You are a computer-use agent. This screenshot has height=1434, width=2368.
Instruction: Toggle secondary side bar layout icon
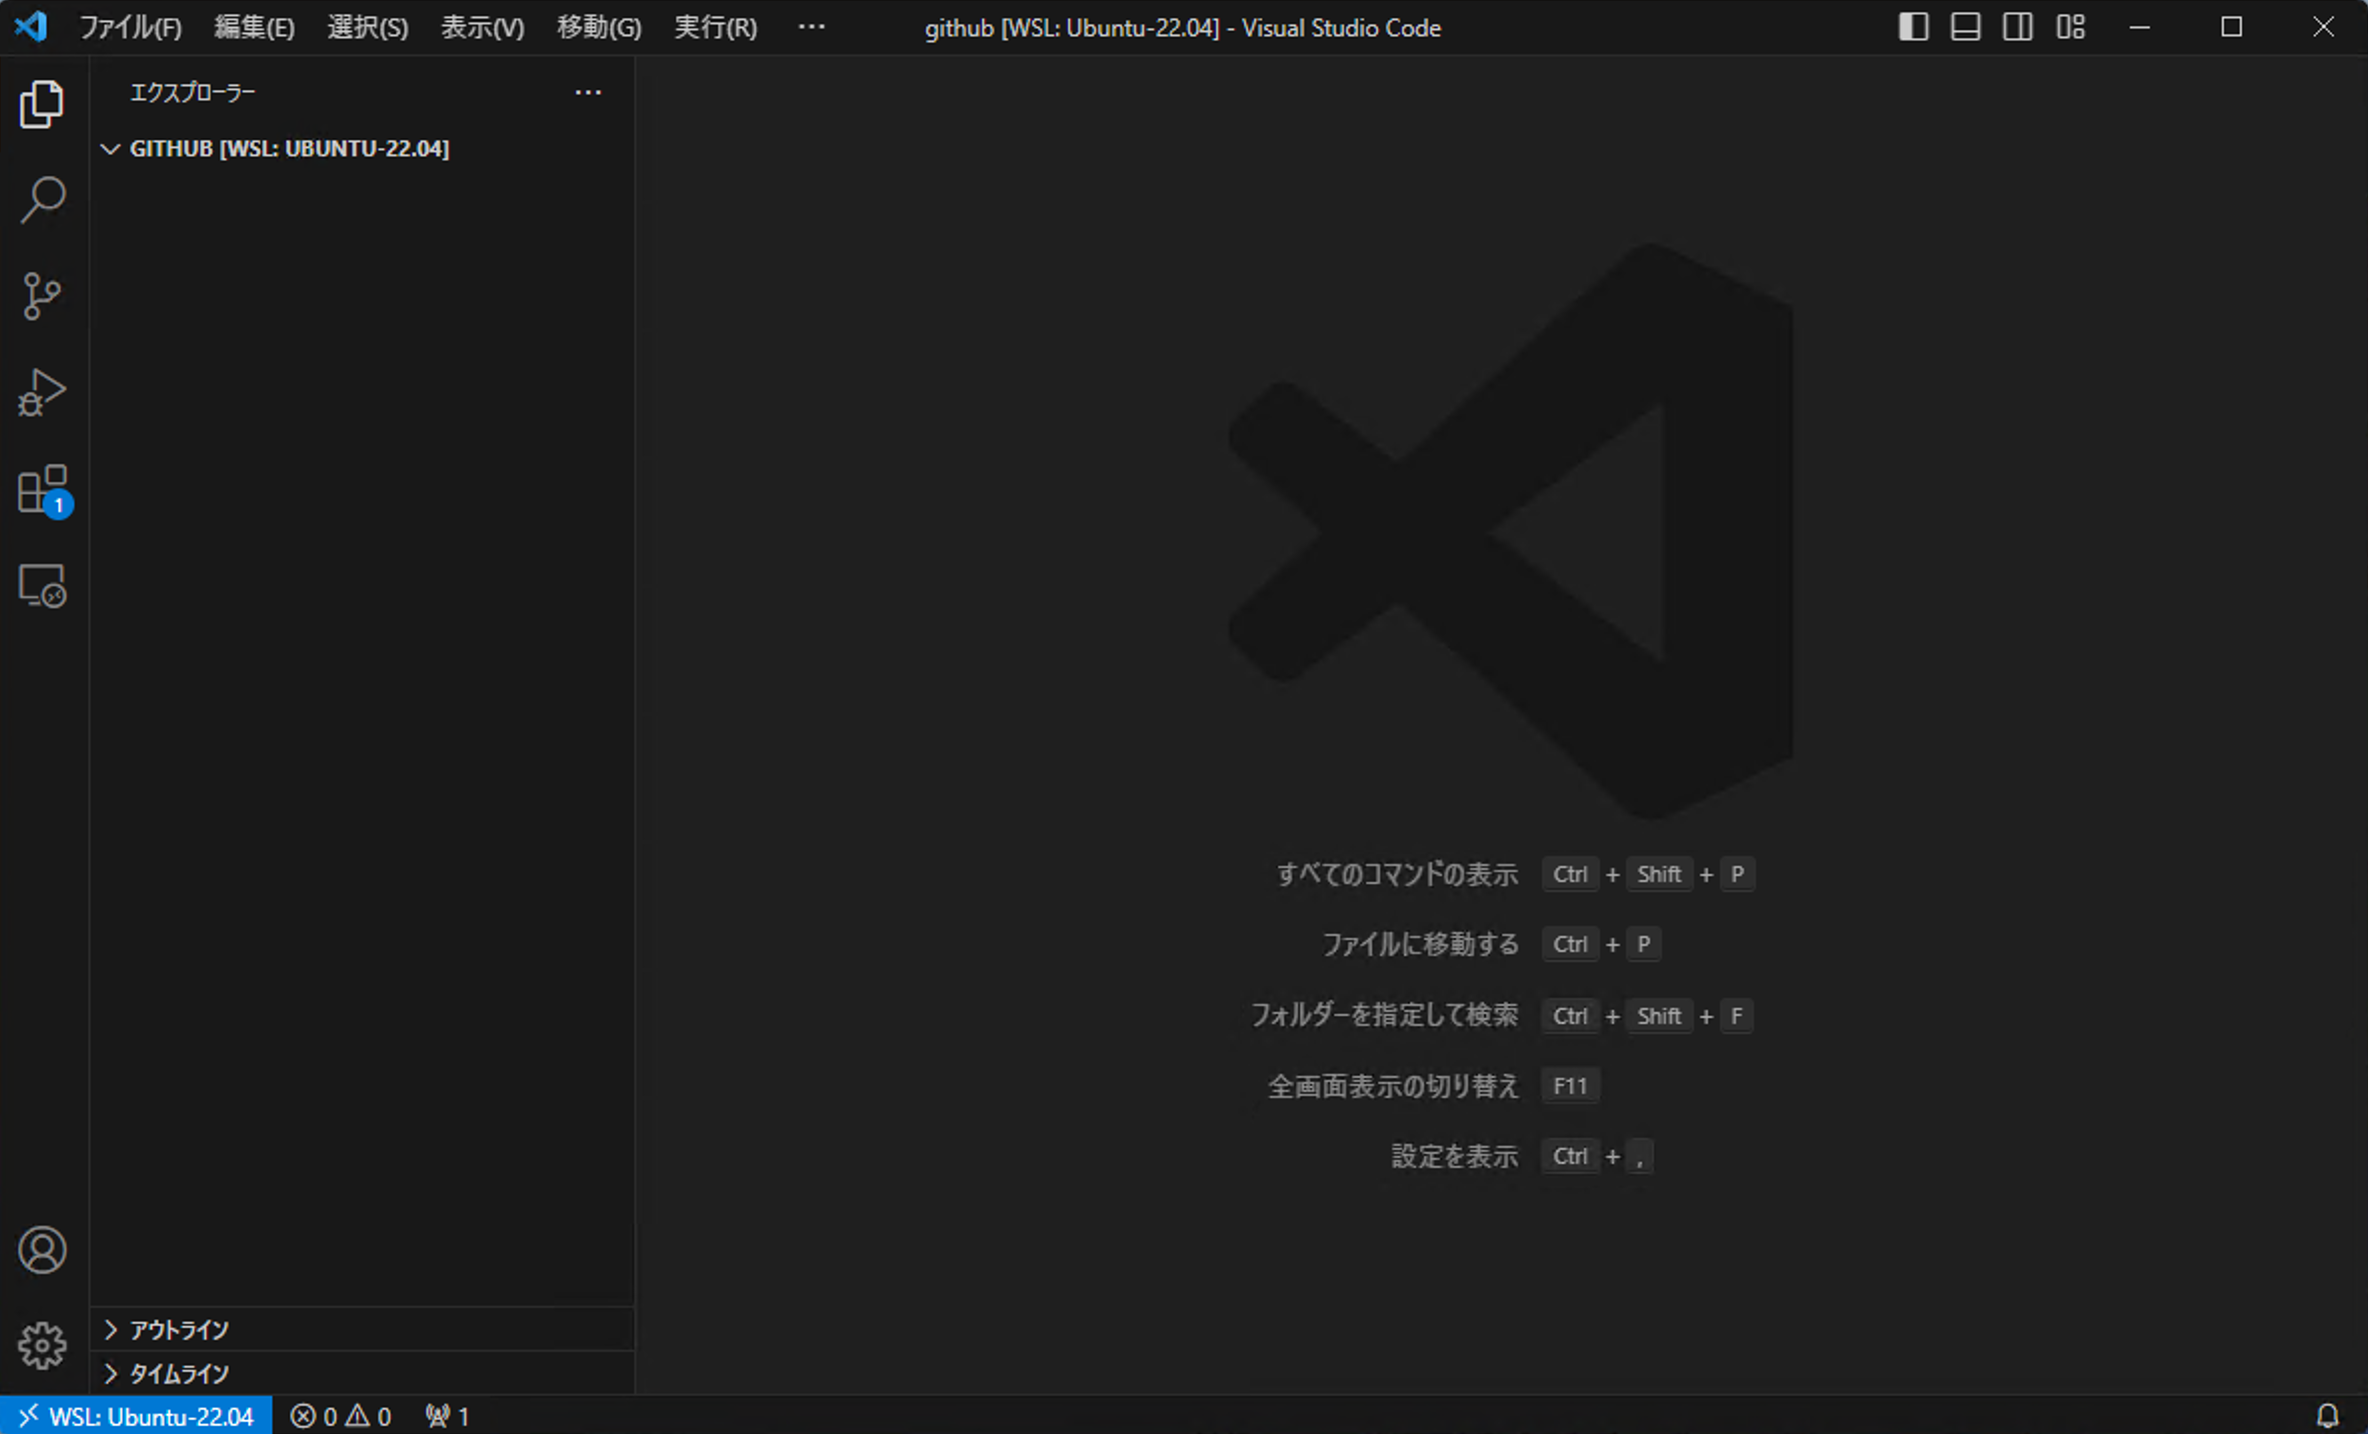pos(2017,27)
